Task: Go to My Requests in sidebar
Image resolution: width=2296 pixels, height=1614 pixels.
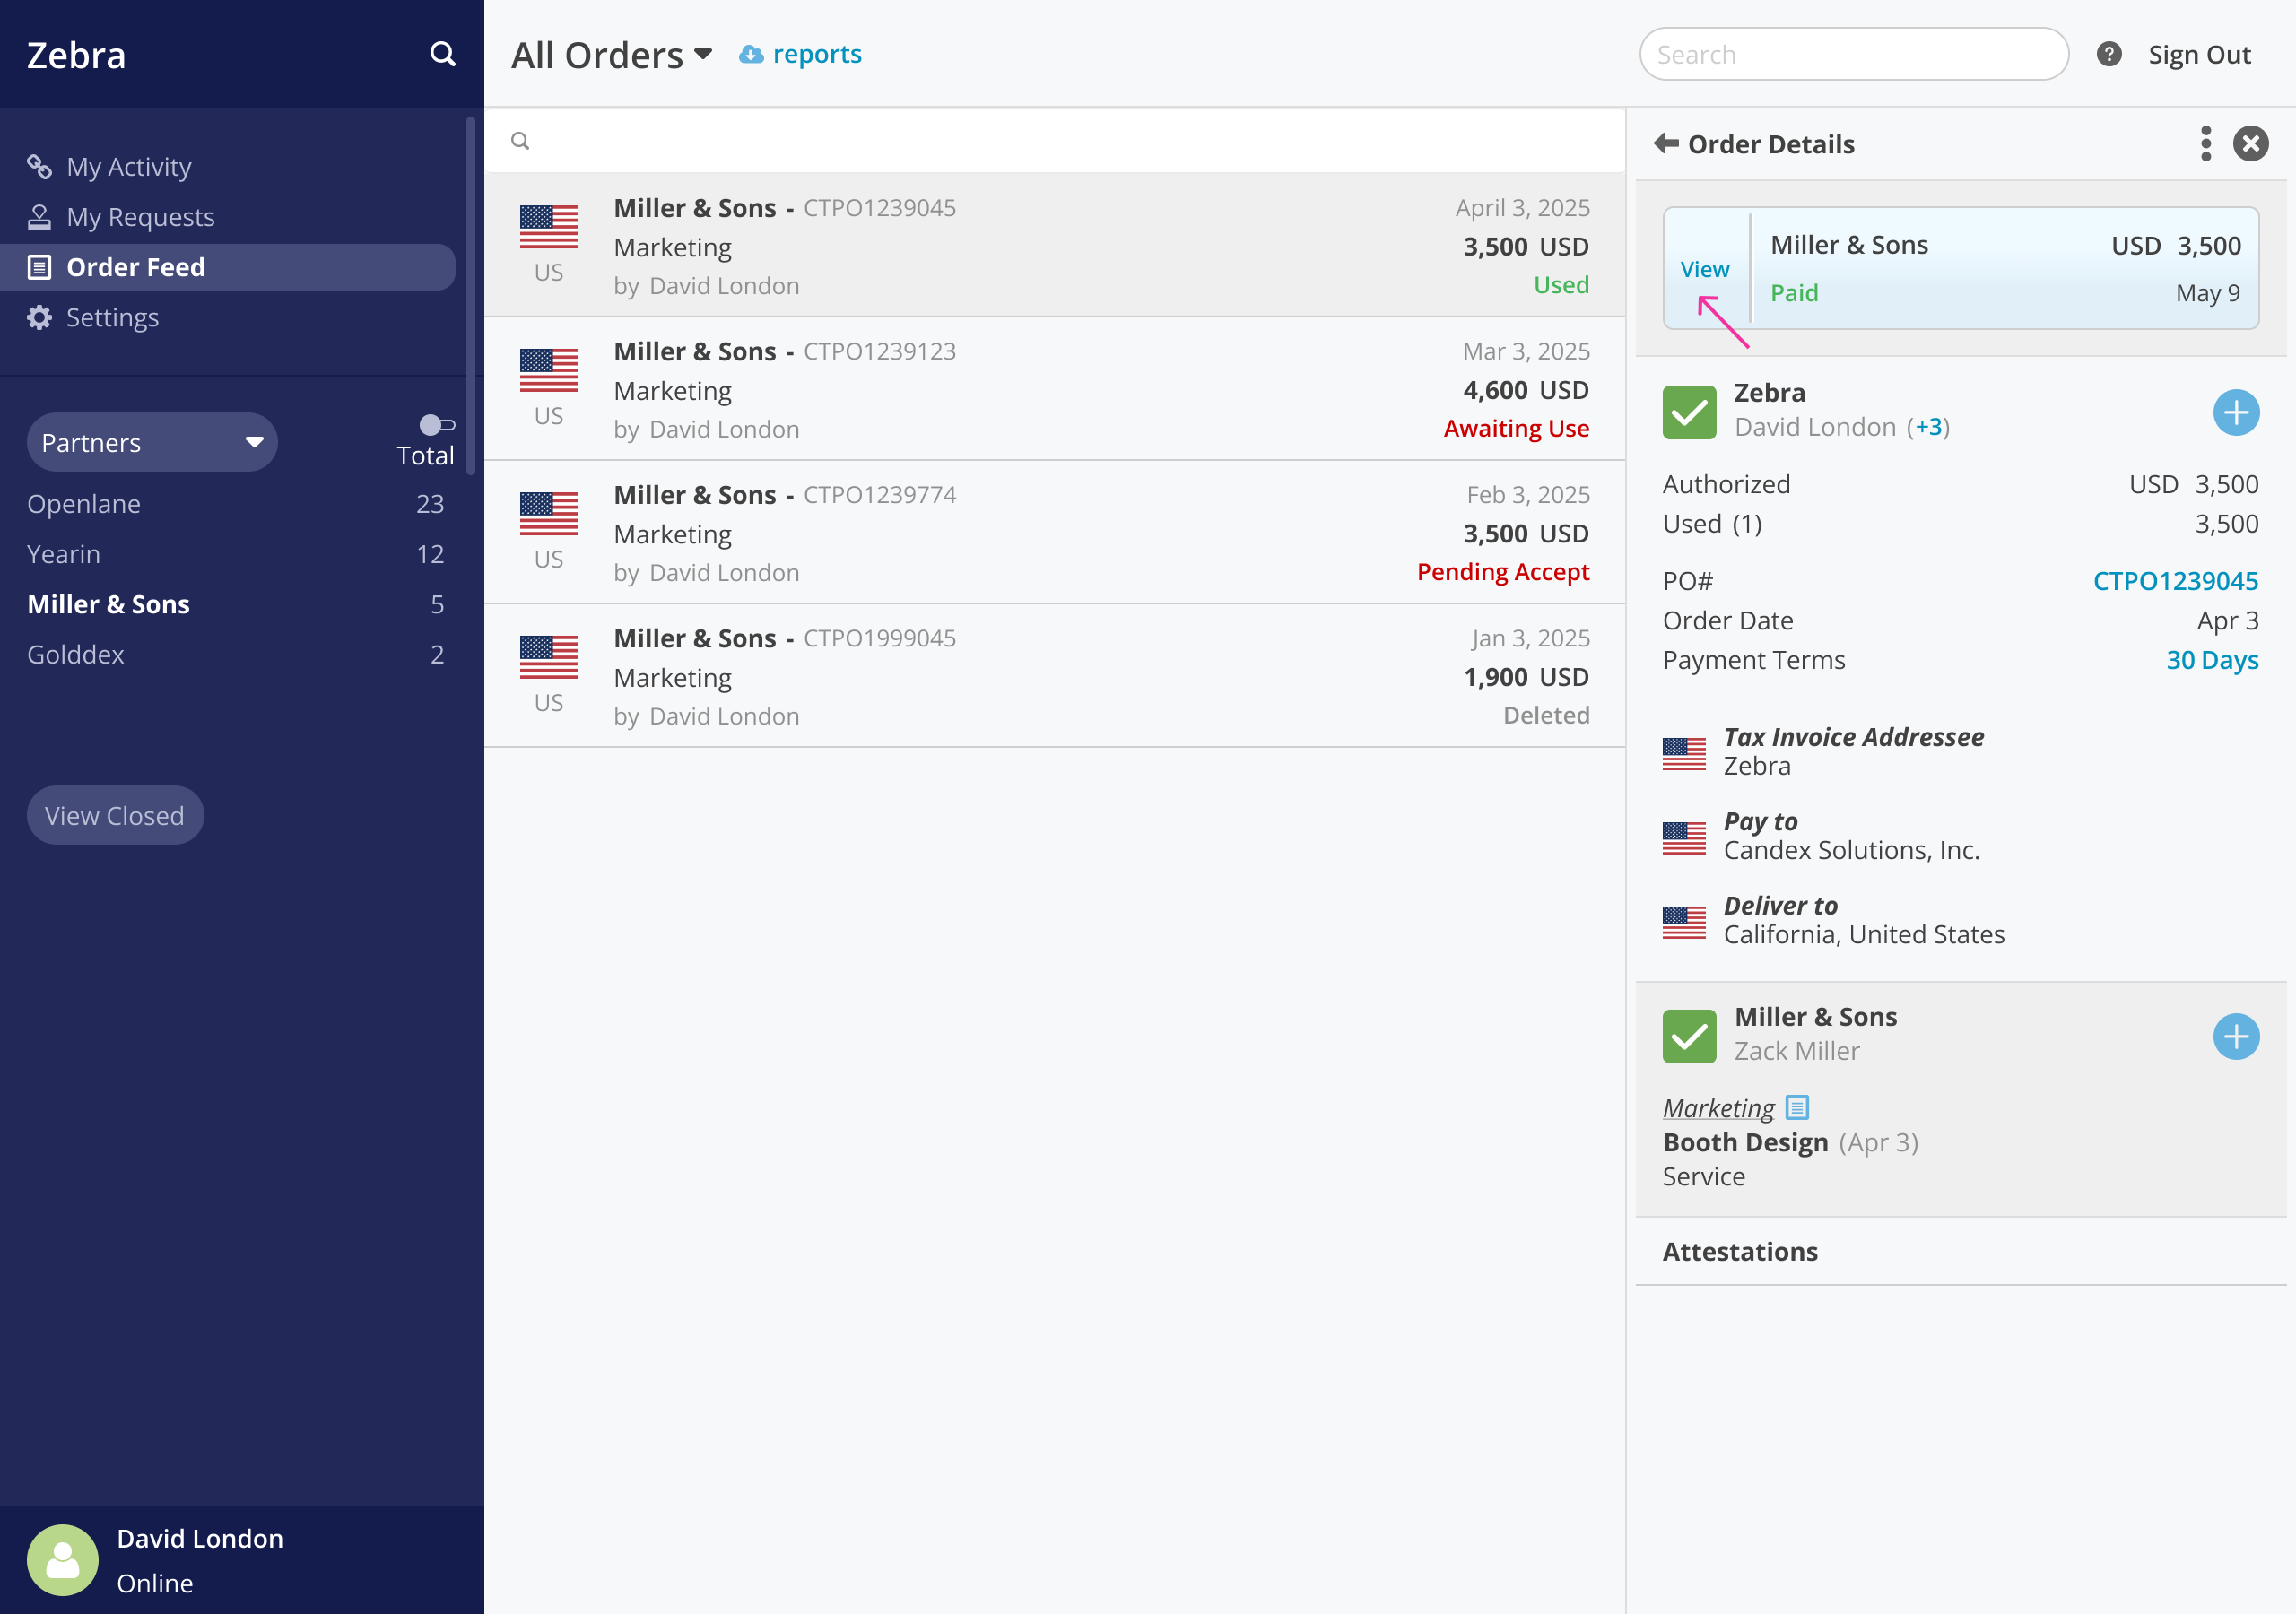Action: [x=140, y=217]
